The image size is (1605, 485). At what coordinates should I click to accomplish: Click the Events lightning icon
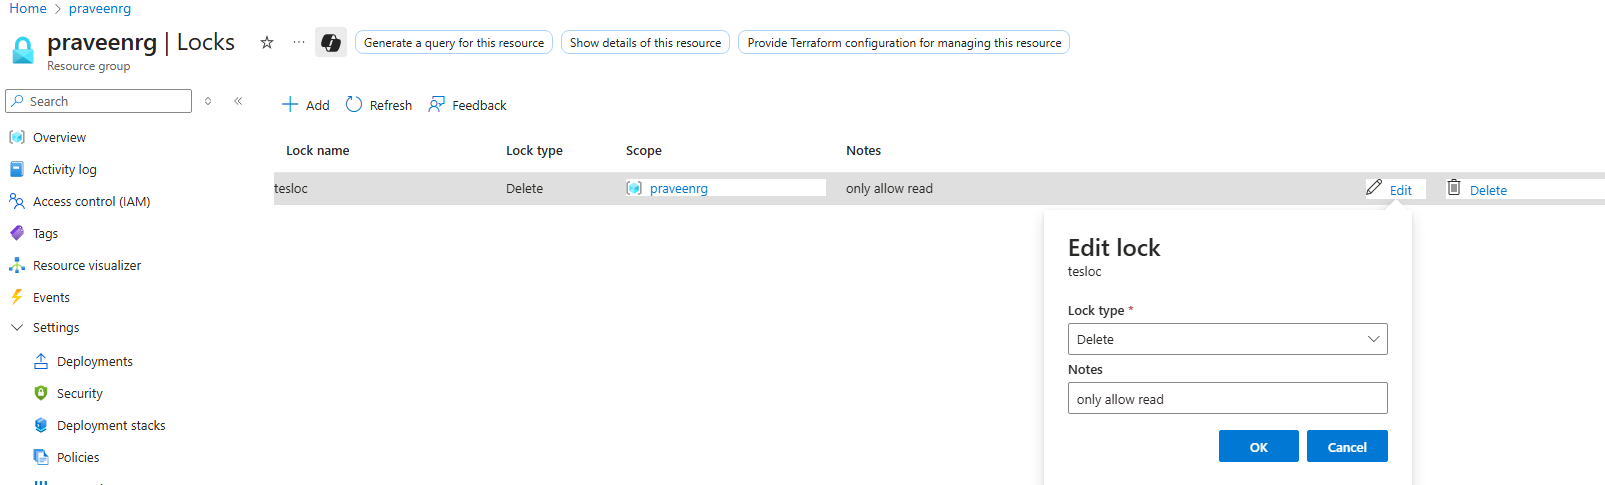(17, 297)
